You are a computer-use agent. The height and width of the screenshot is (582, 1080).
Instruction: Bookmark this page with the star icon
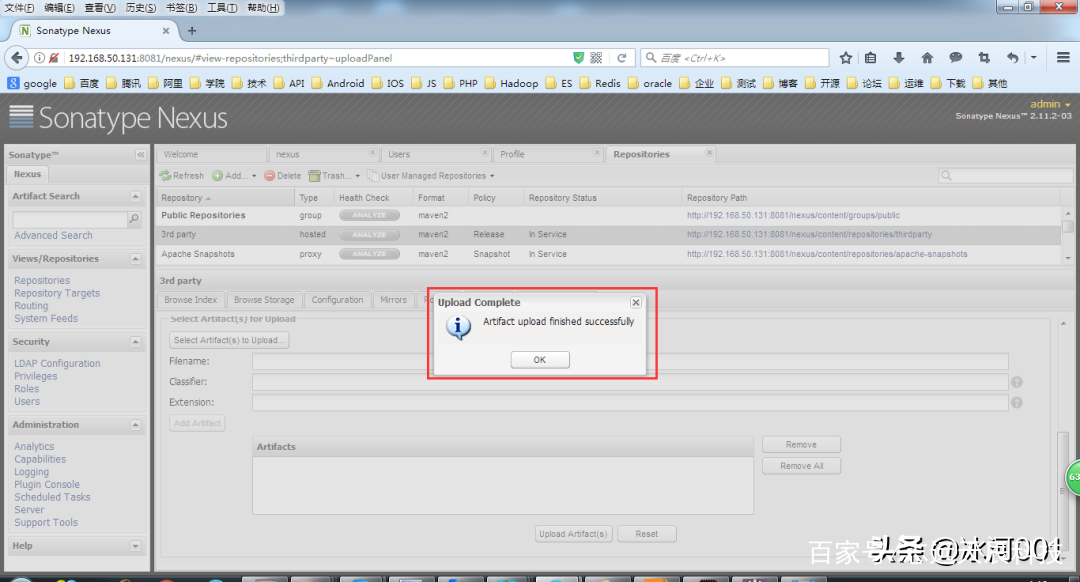tap(846, 58)
